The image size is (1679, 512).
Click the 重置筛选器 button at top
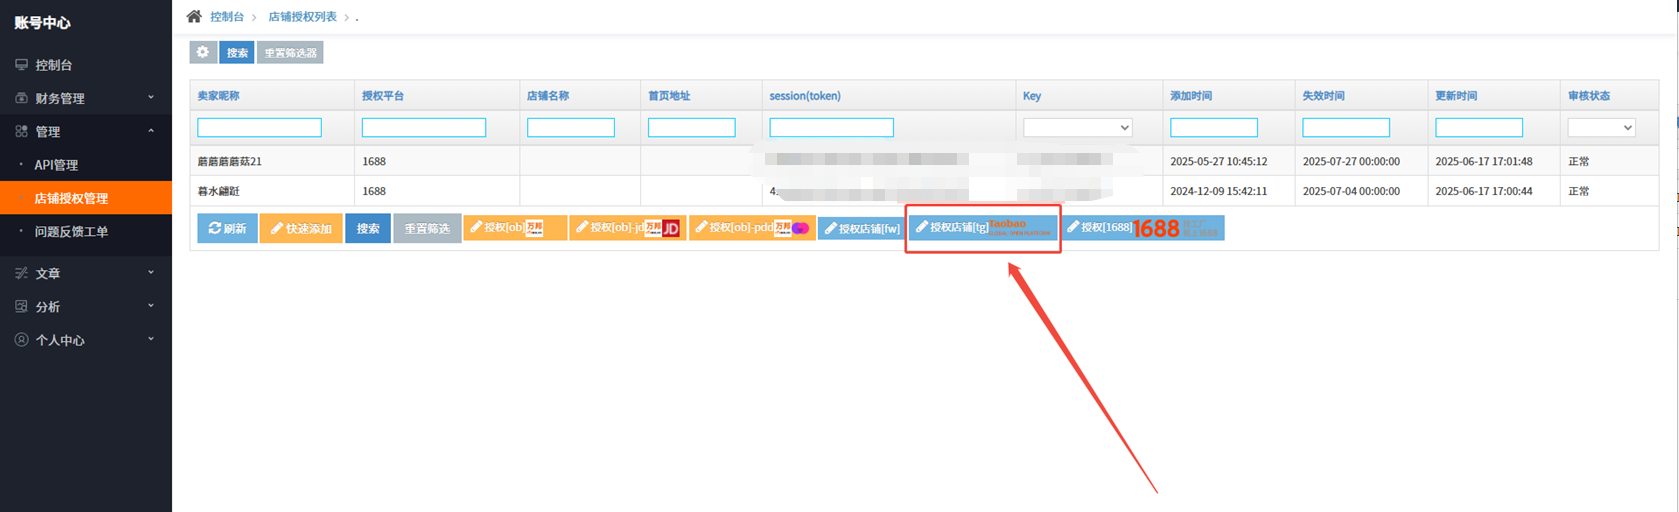[290, 52]
